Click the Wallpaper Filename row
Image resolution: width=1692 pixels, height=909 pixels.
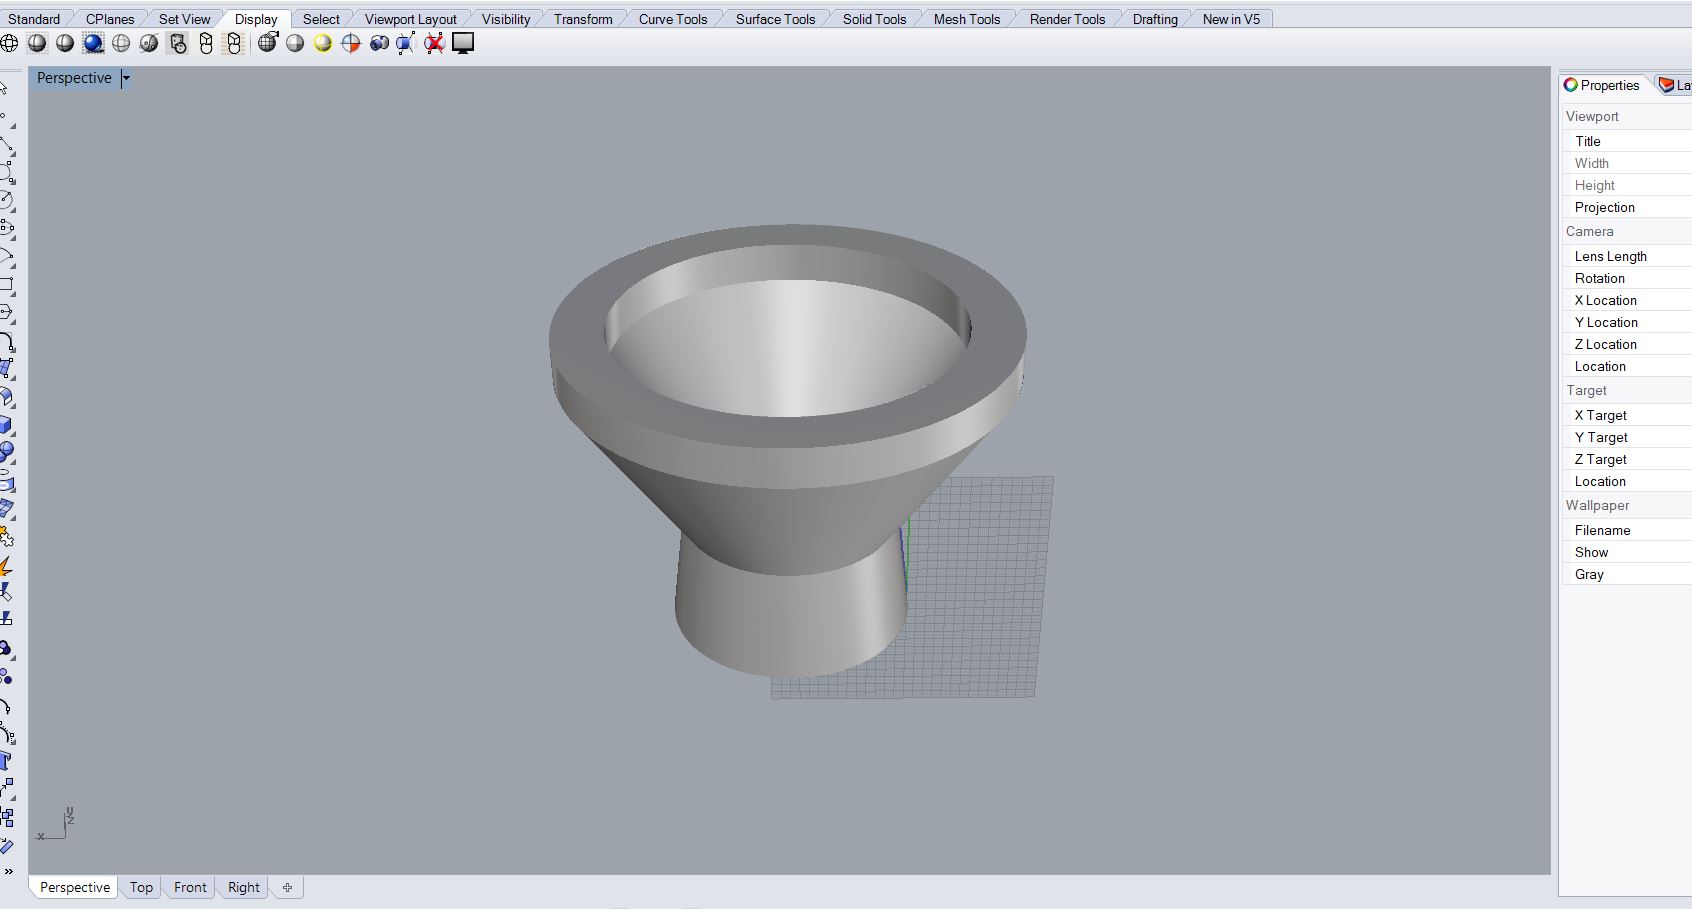pos(1627,530)
